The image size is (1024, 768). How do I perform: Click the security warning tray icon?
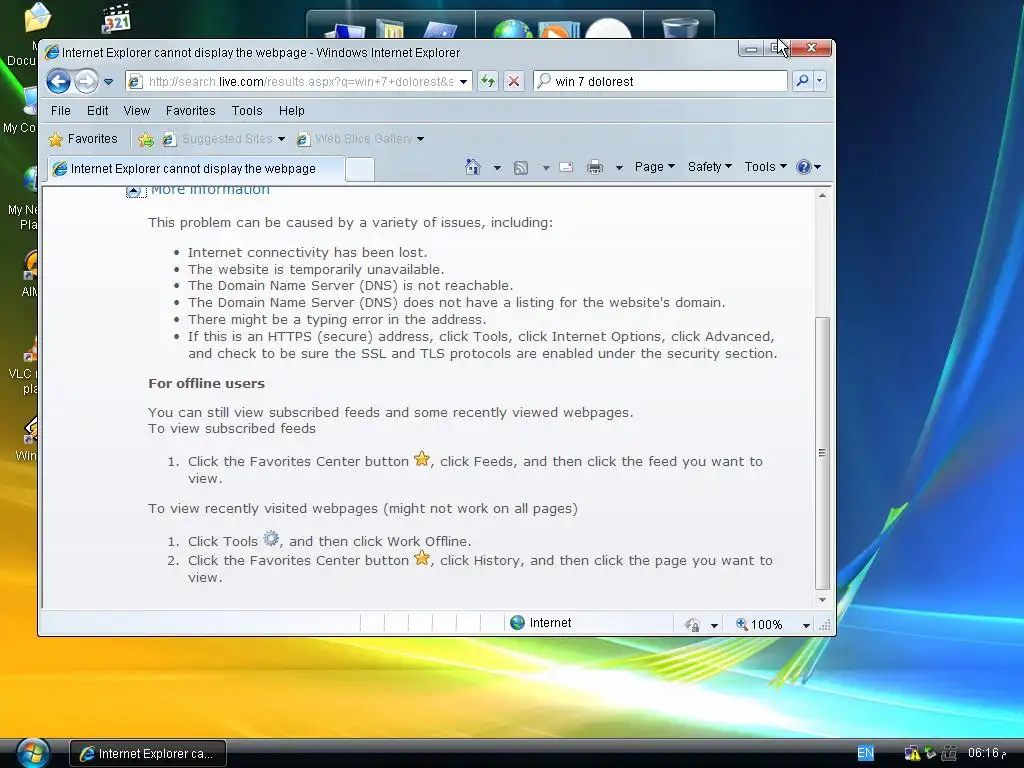tap(912, 753)
